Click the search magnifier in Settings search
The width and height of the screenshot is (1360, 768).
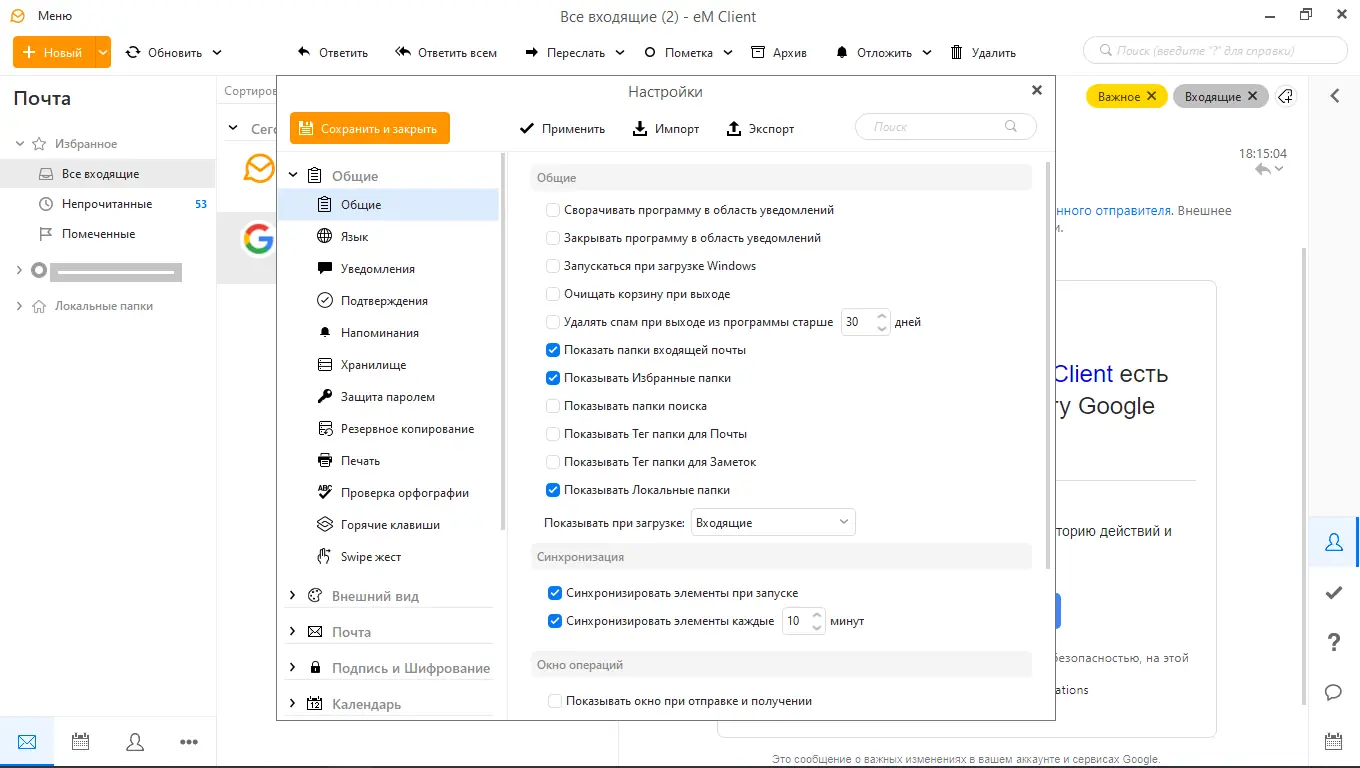1011,127
